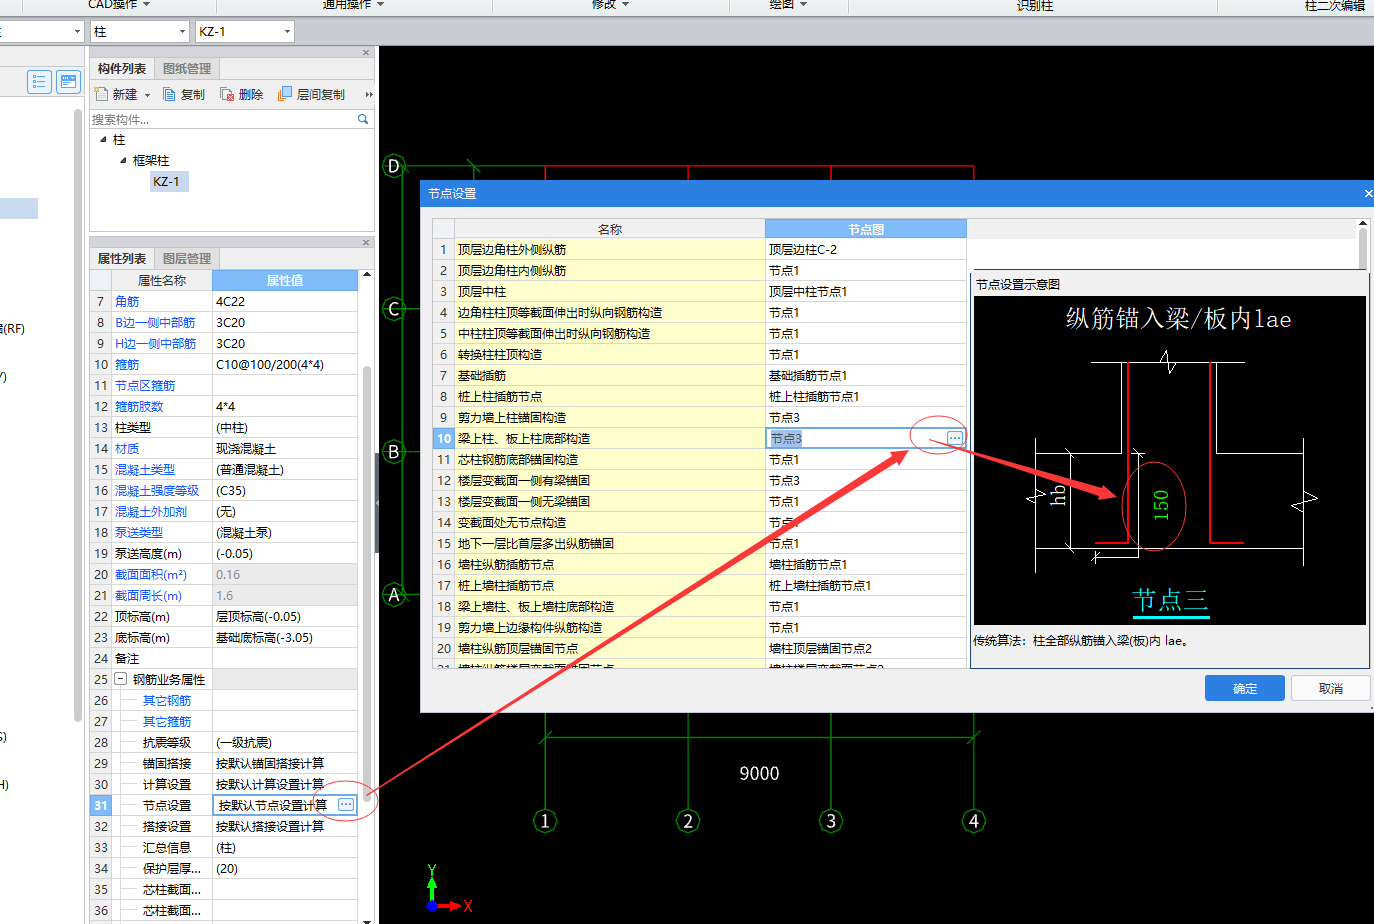Screen dimensions: 1374x924
Task: Open the 新建 dropdown arrow
Action: click(x=147, y=95)
